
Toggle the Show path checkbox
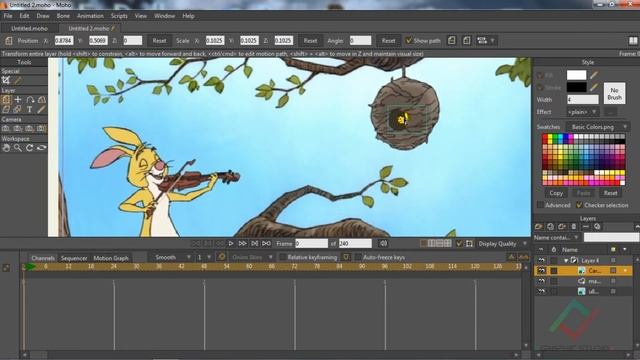[x=408, y=40]
